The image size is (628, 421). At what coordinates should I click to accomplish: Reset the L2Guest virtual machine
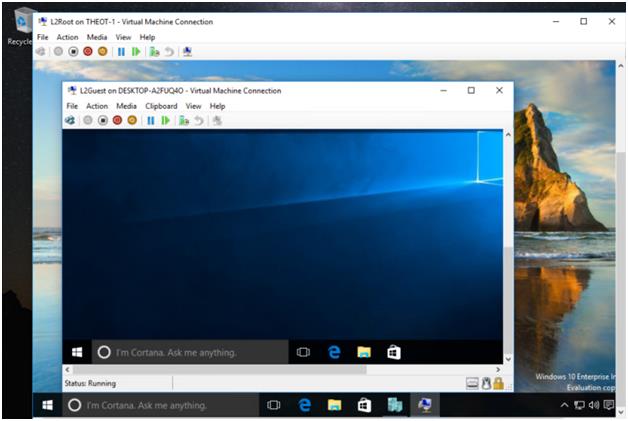coord(165,120)
